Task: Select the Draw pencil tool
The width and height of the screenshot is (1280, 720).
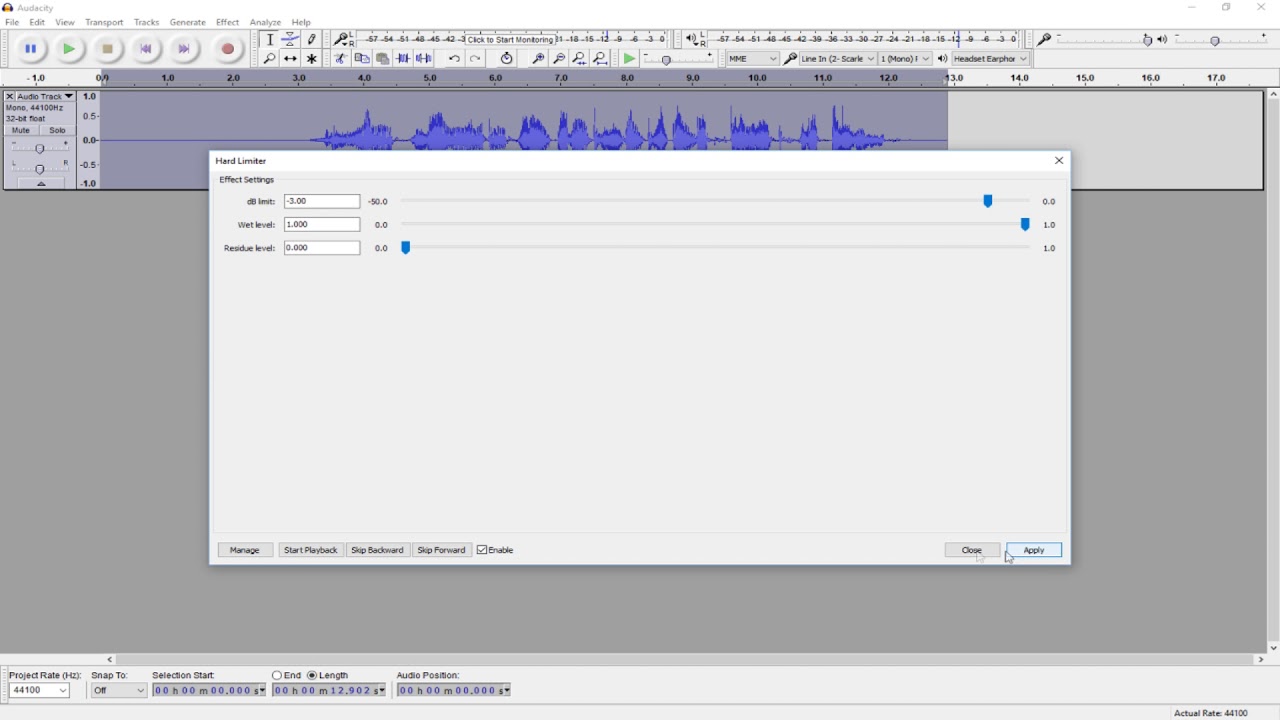Action: (312, 39)
